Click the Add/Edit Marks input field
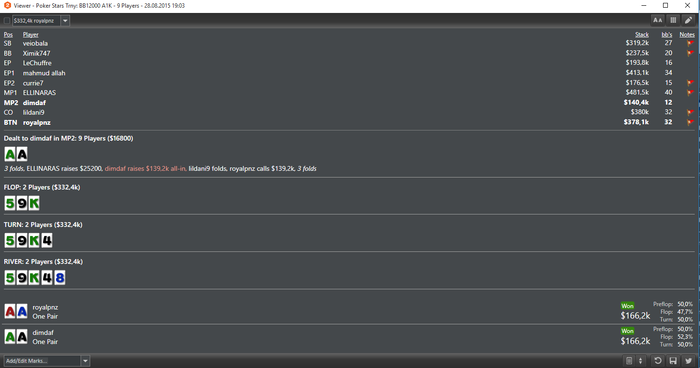This screenshot has width=700, height=368. [42, 361]
